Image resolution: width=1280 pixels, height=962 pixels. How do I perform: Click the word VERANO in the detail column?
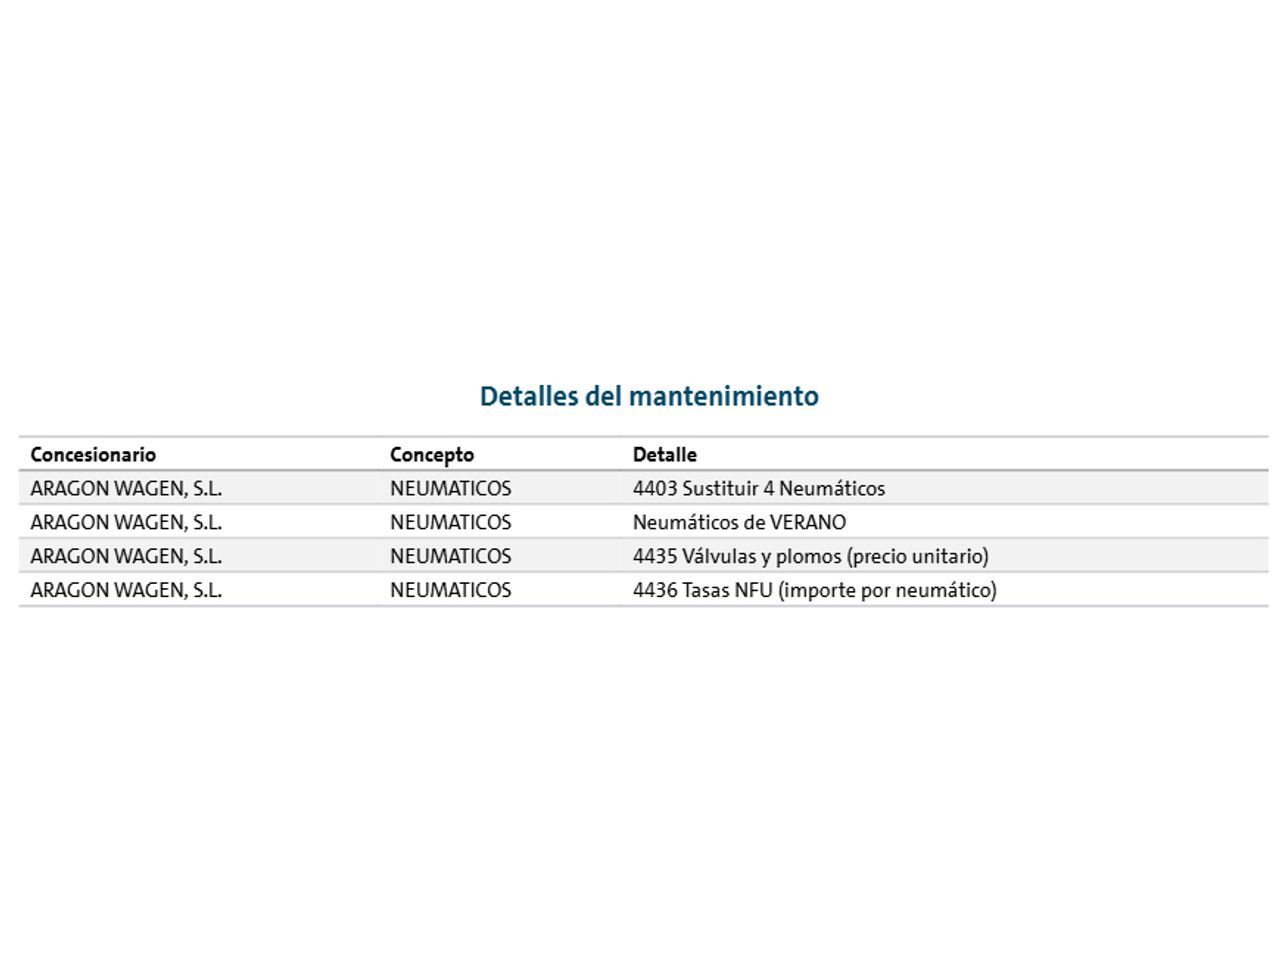(808, 522)
